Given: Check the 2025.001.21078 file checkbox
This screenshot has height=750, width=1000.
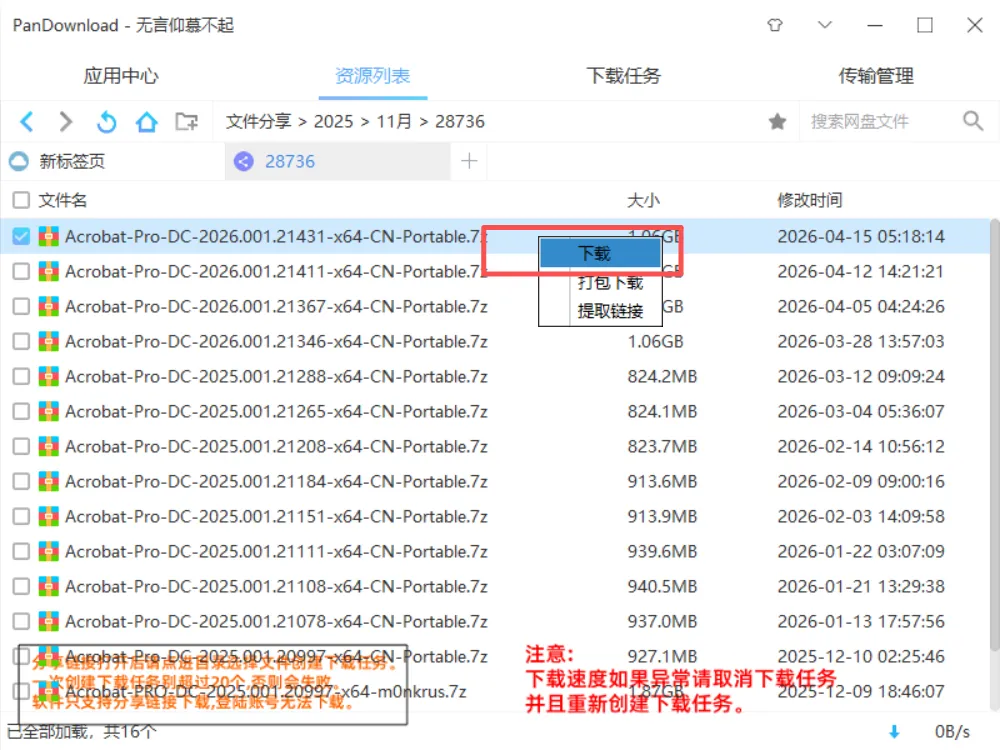Looking at the screenshot, I should coord(21,621).
